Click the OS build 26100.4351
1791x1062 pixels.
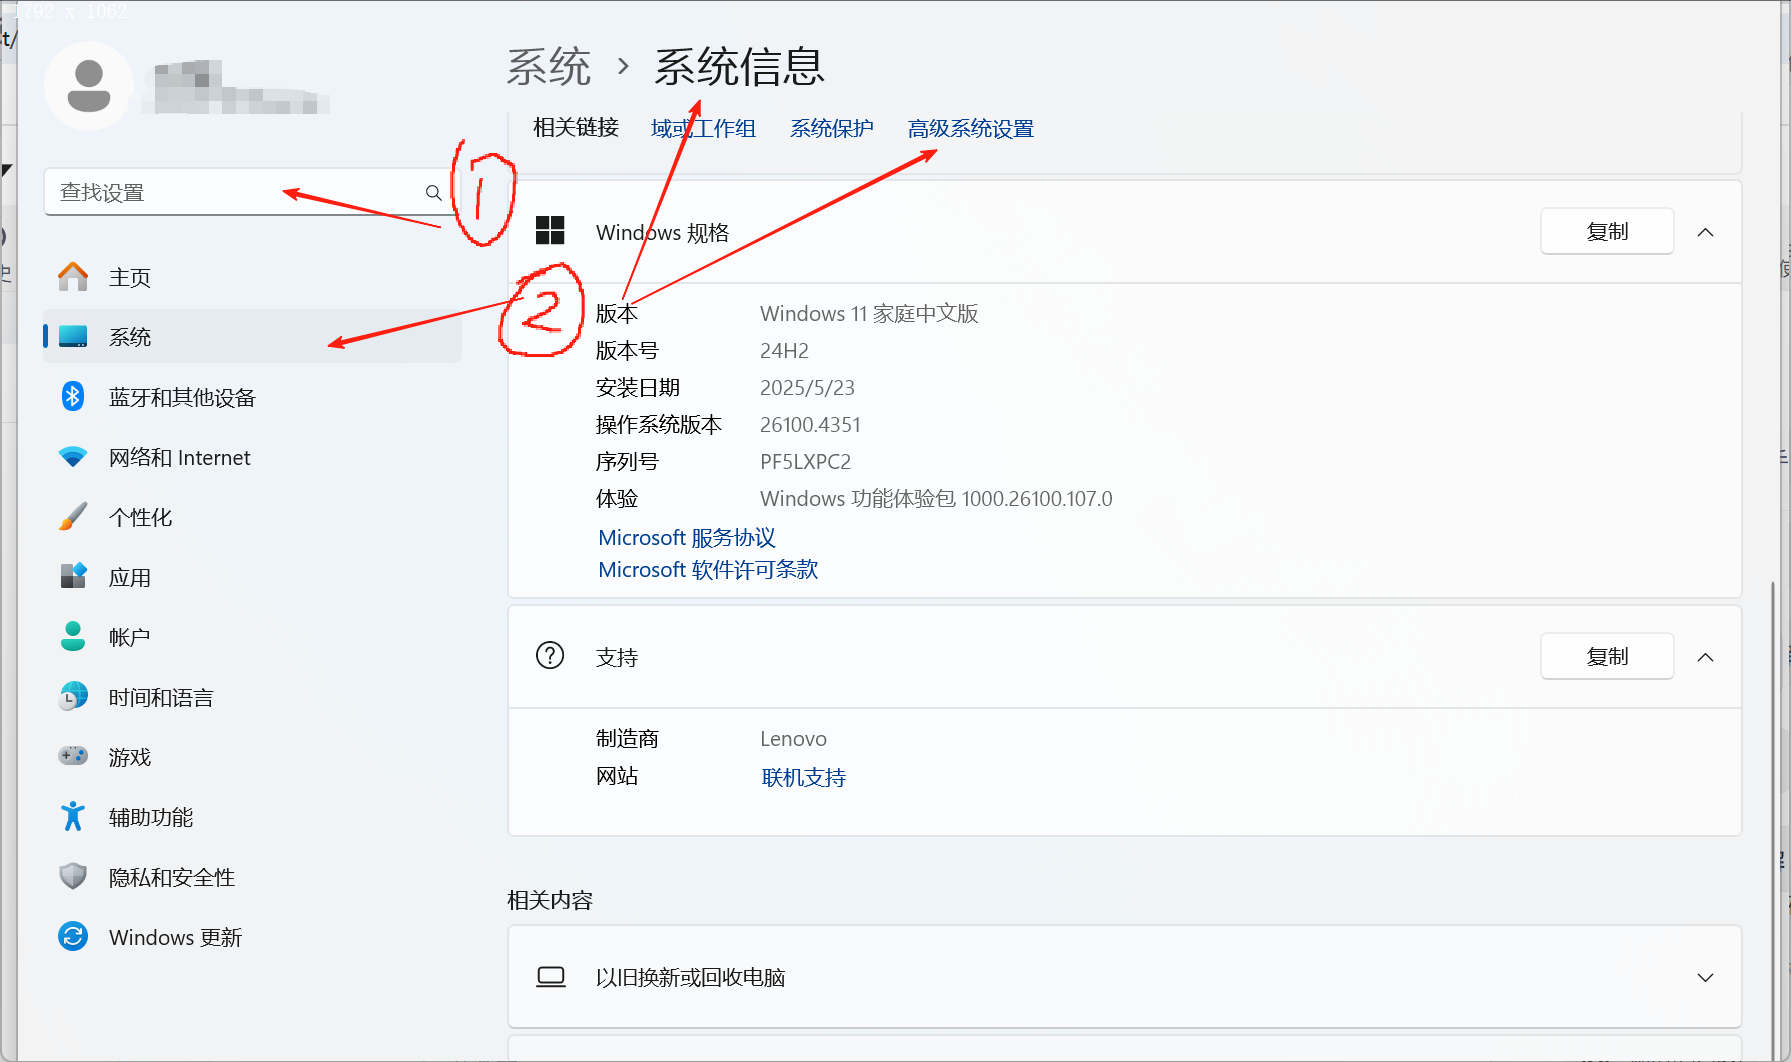(810, 425)
